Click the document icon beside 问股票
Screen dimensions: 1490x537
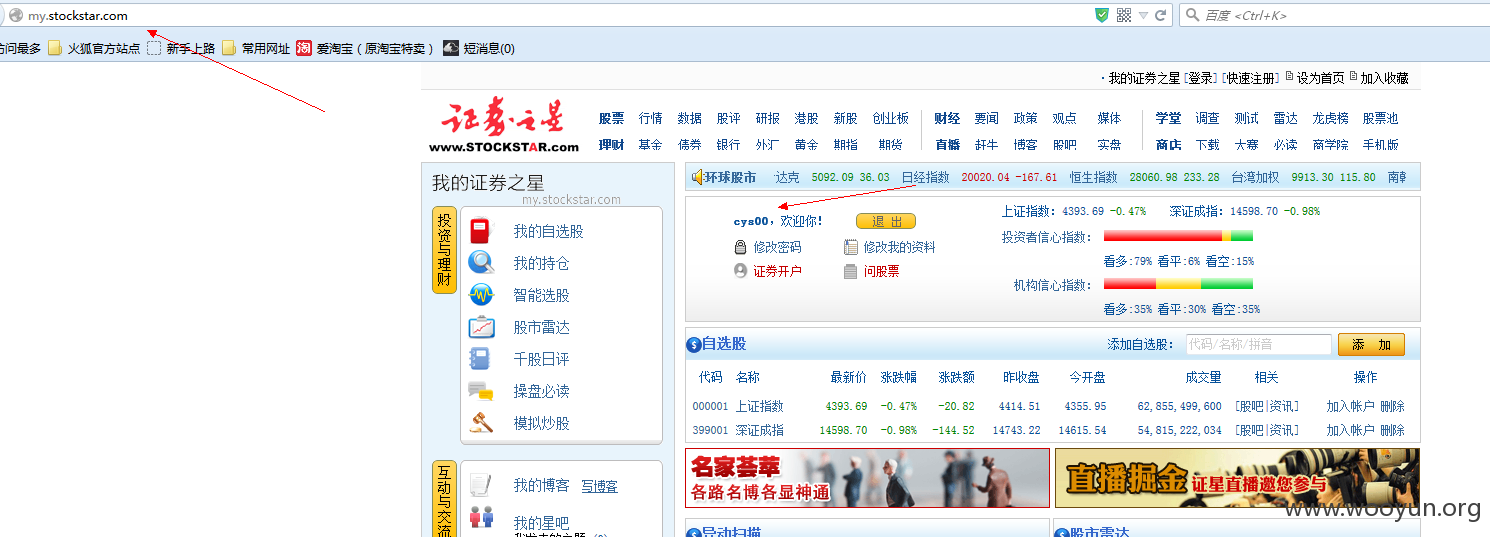(850, 271)
